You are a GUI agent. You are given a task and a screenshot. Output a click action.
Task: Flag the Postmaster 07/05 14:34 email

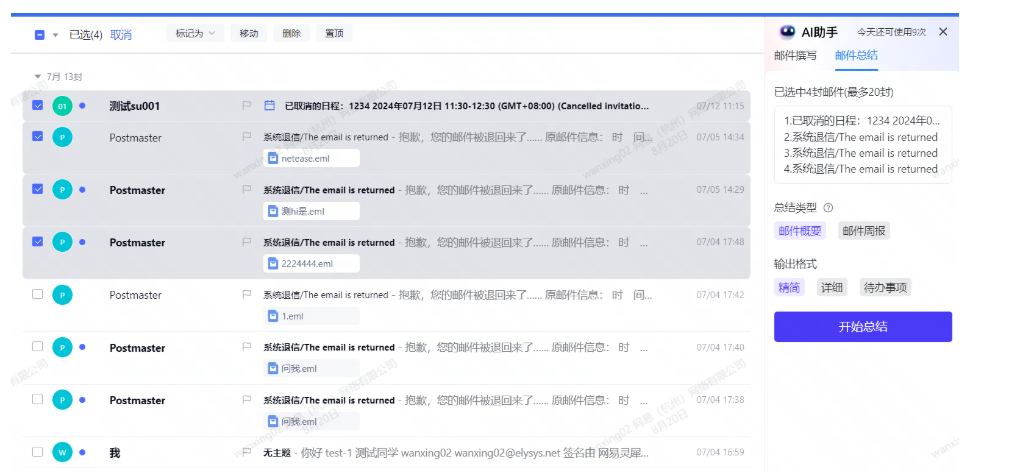click(247, 137)
